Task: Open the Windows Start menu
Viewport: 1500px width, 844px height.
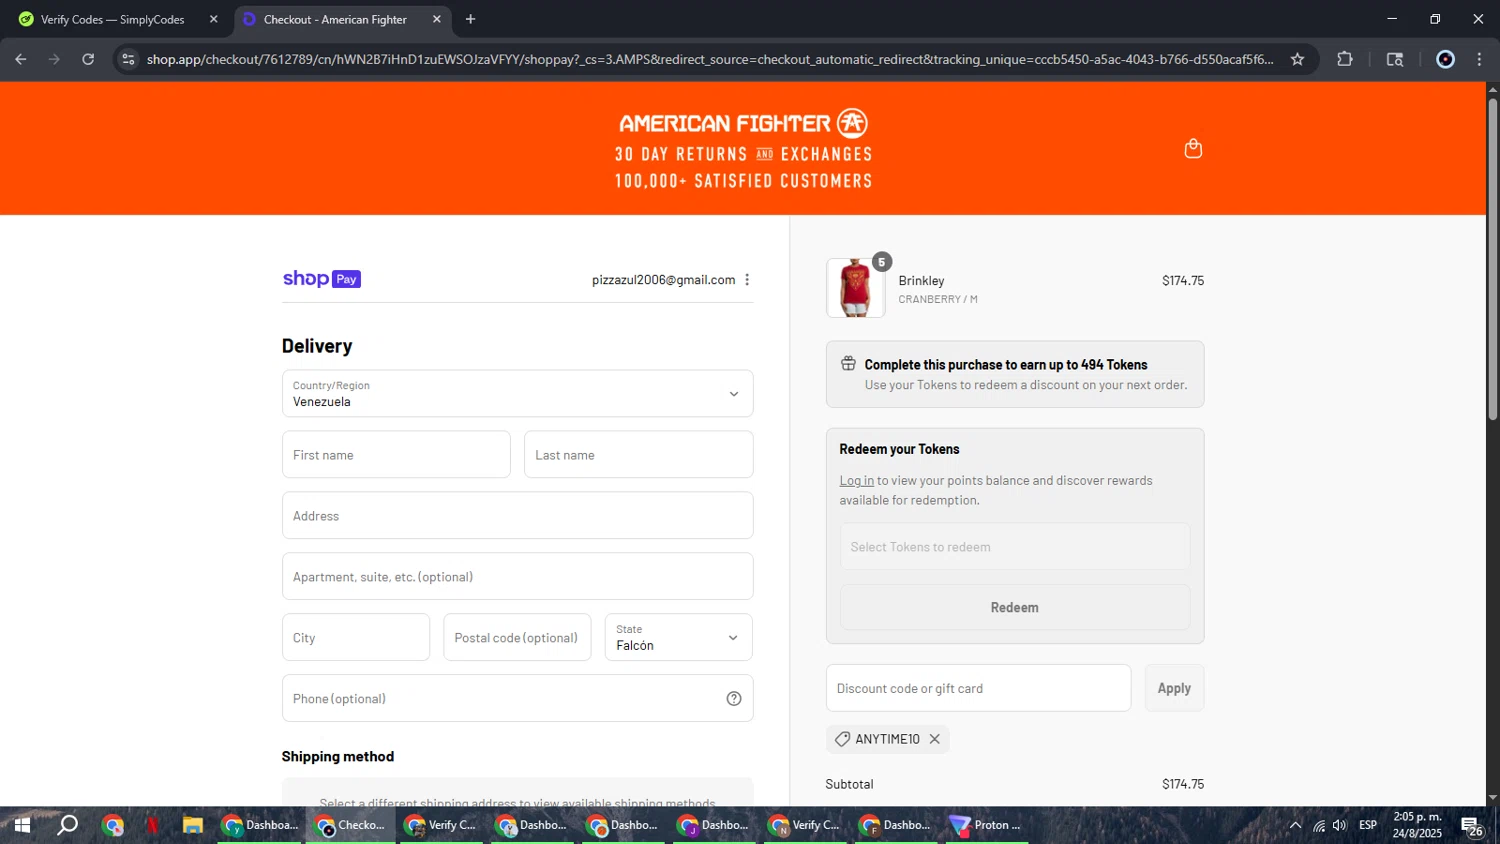Action: point(22,825)
